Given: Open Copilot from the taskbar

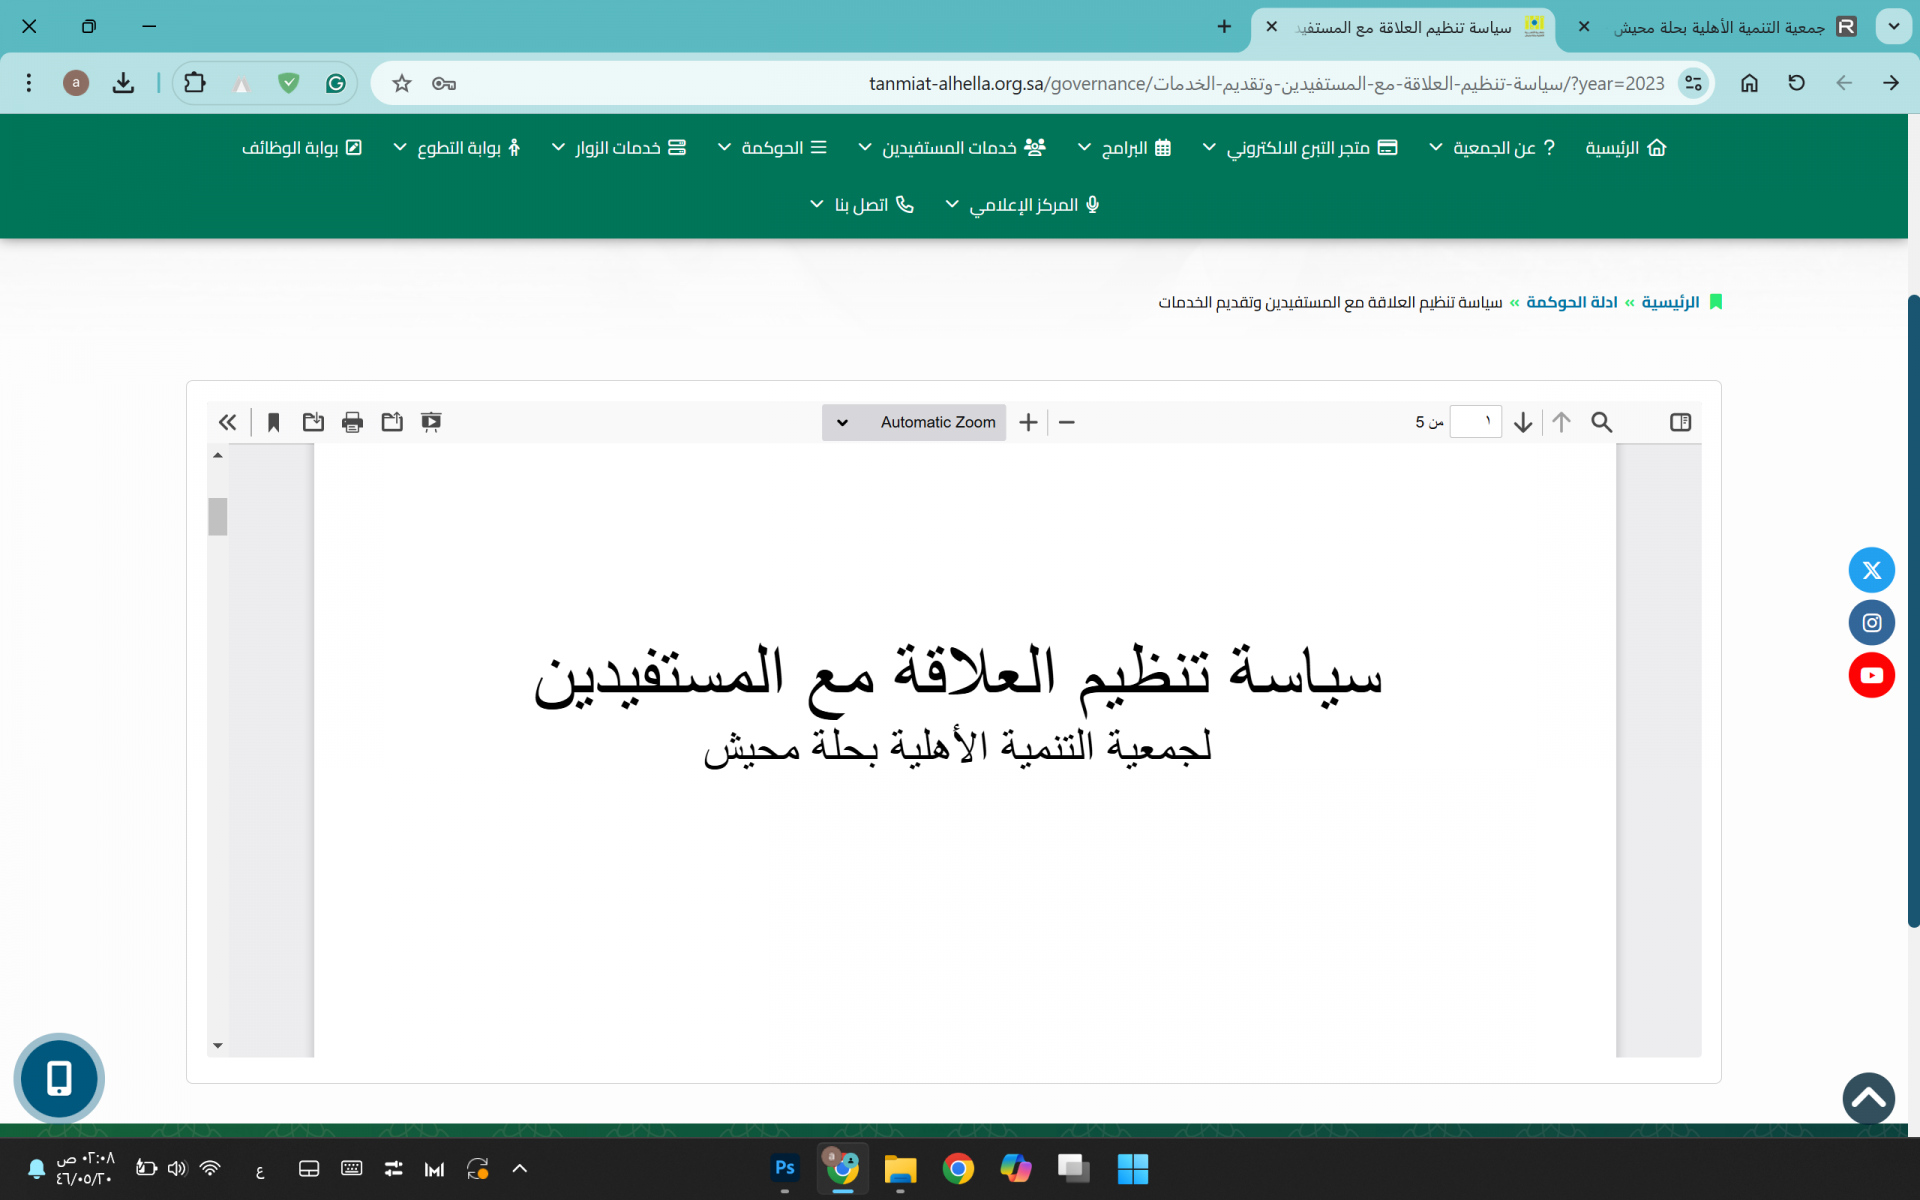Looking at the screenshot, I should click(x=1016, y=1168).
